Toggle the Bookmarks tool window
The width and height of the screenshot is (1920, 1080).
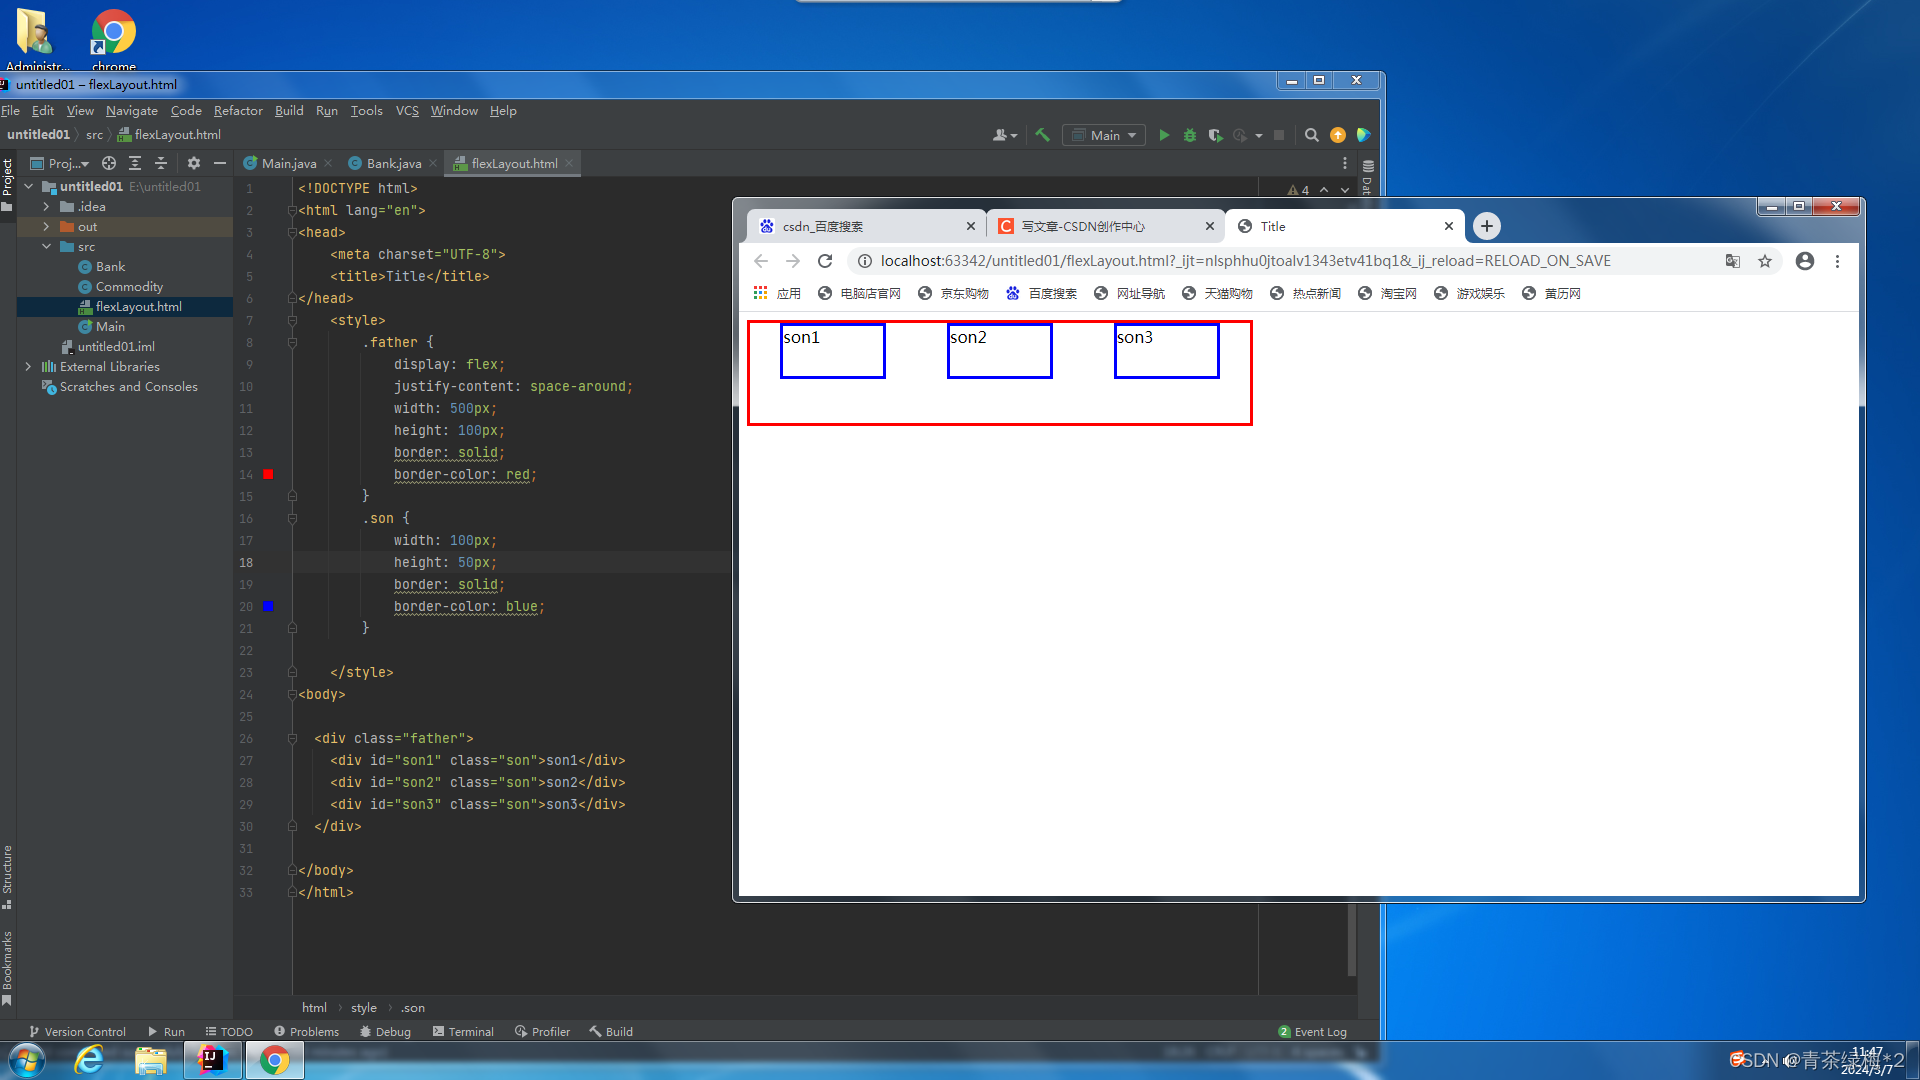(x=7, y=965)
